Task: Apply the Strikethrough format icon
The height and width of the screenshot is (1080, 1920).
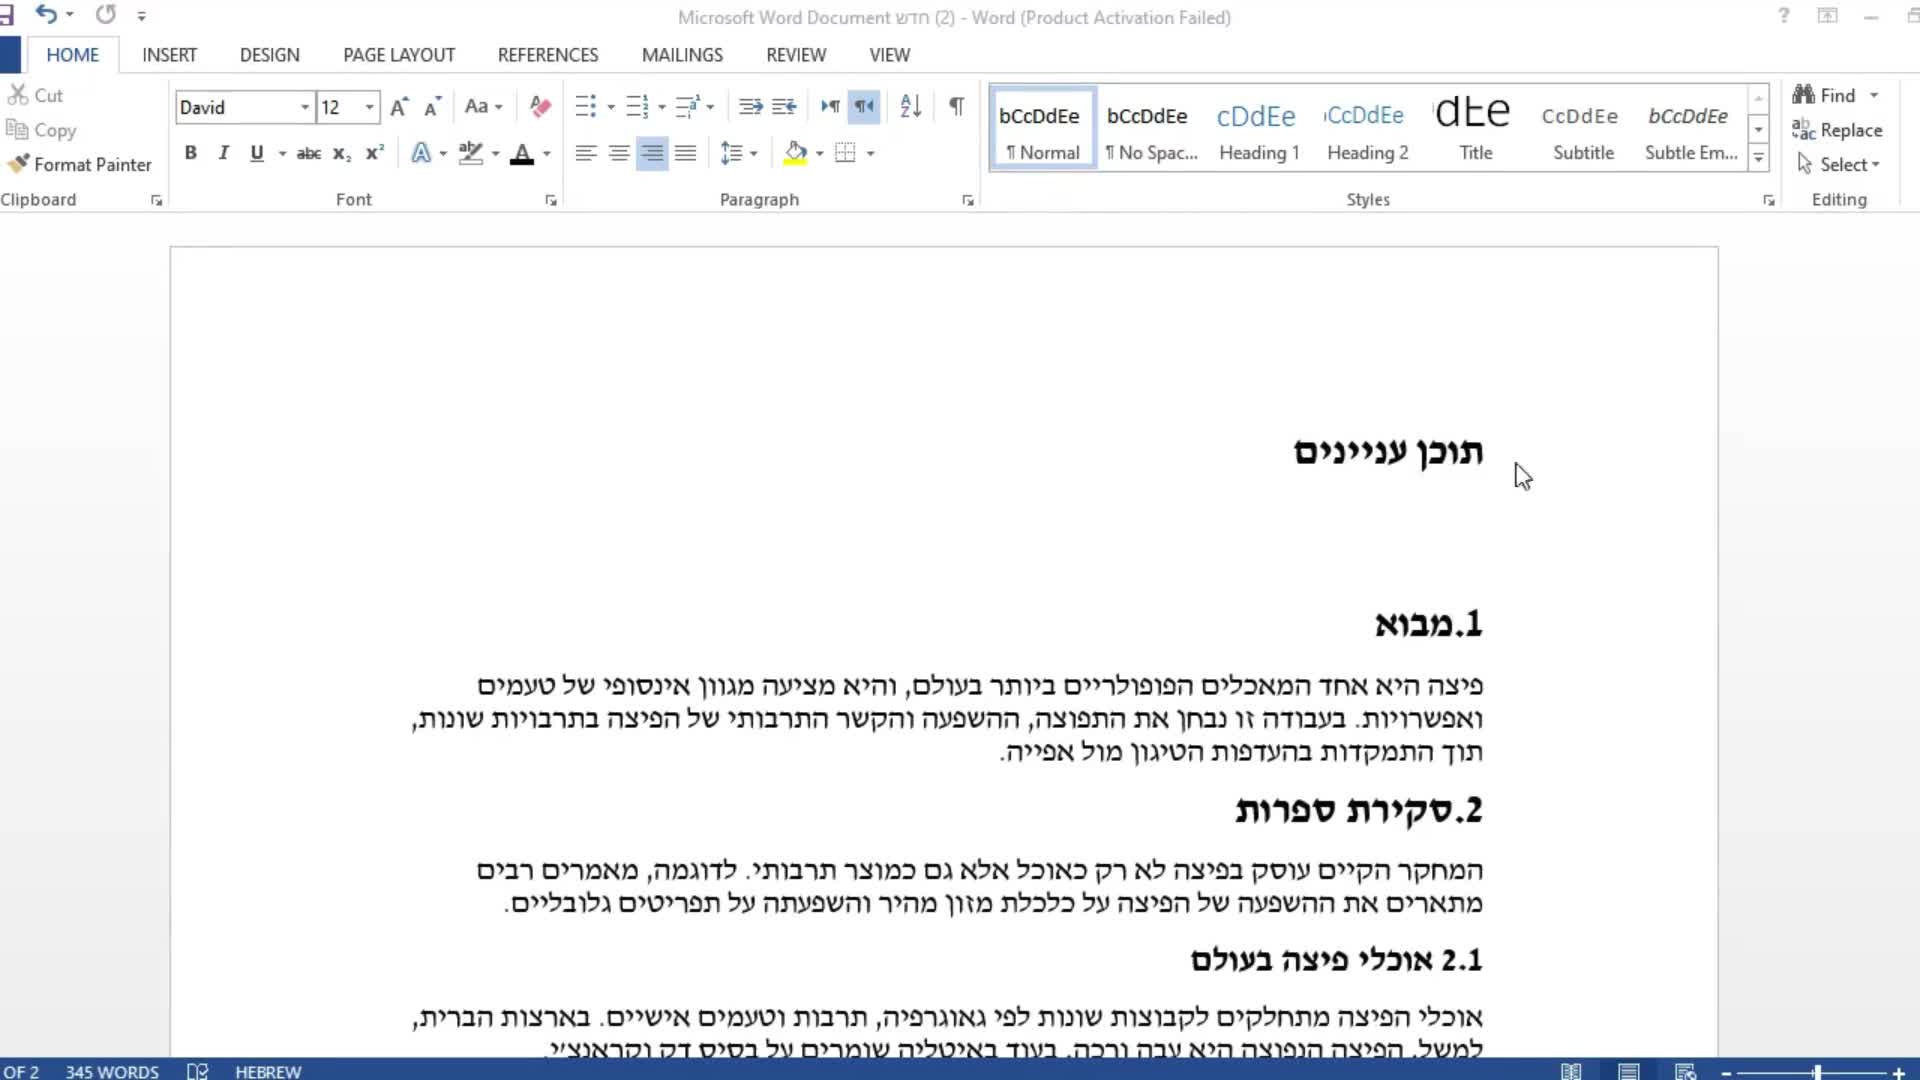Action: coord(308,153)
